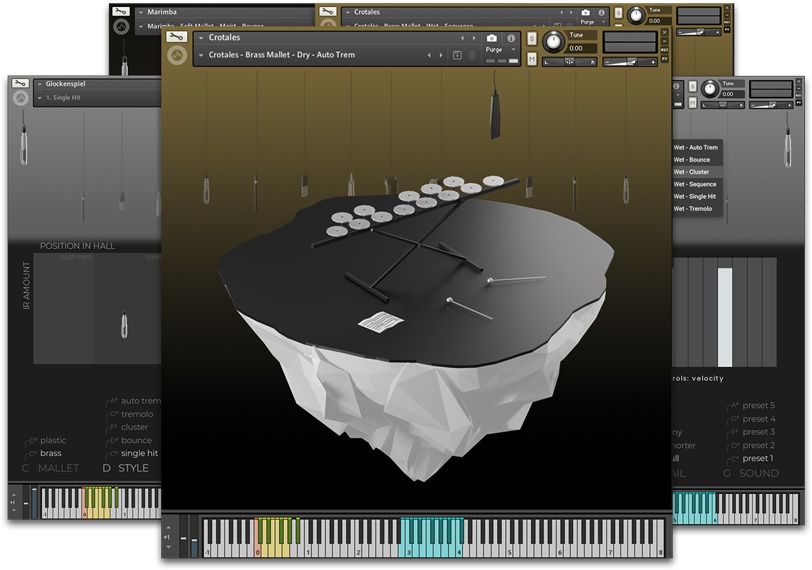Viewport: 812px width, 570px height.
Task: Click sheet music paper on the floating island
Action: (x=381, y=322)
